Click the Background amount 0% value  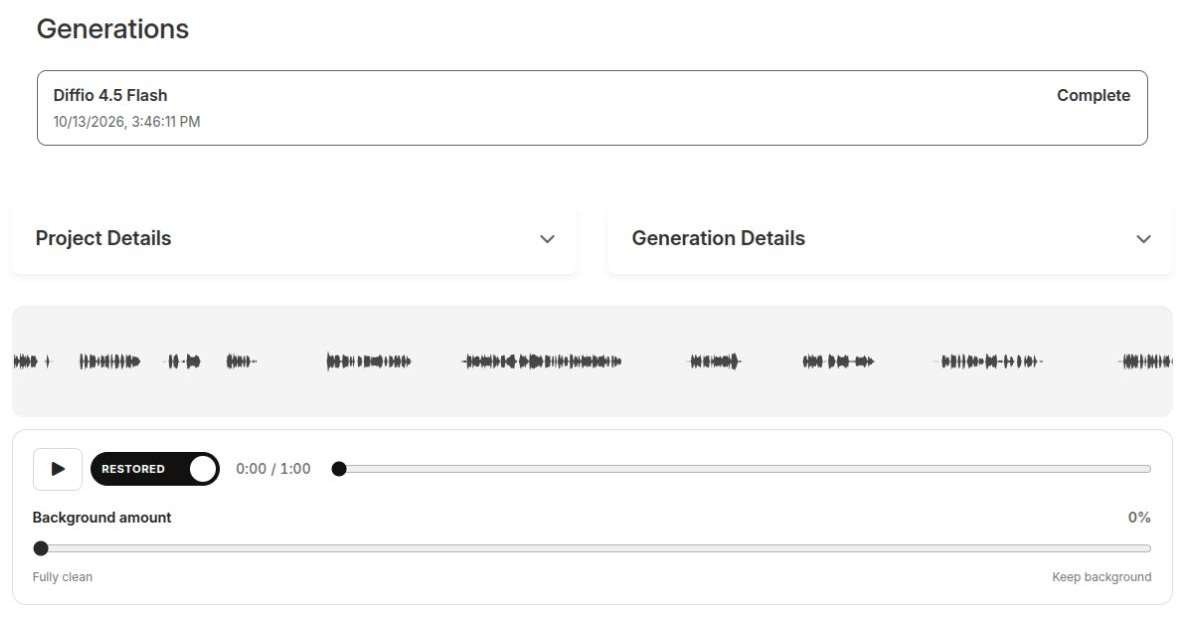point(1139,518)
